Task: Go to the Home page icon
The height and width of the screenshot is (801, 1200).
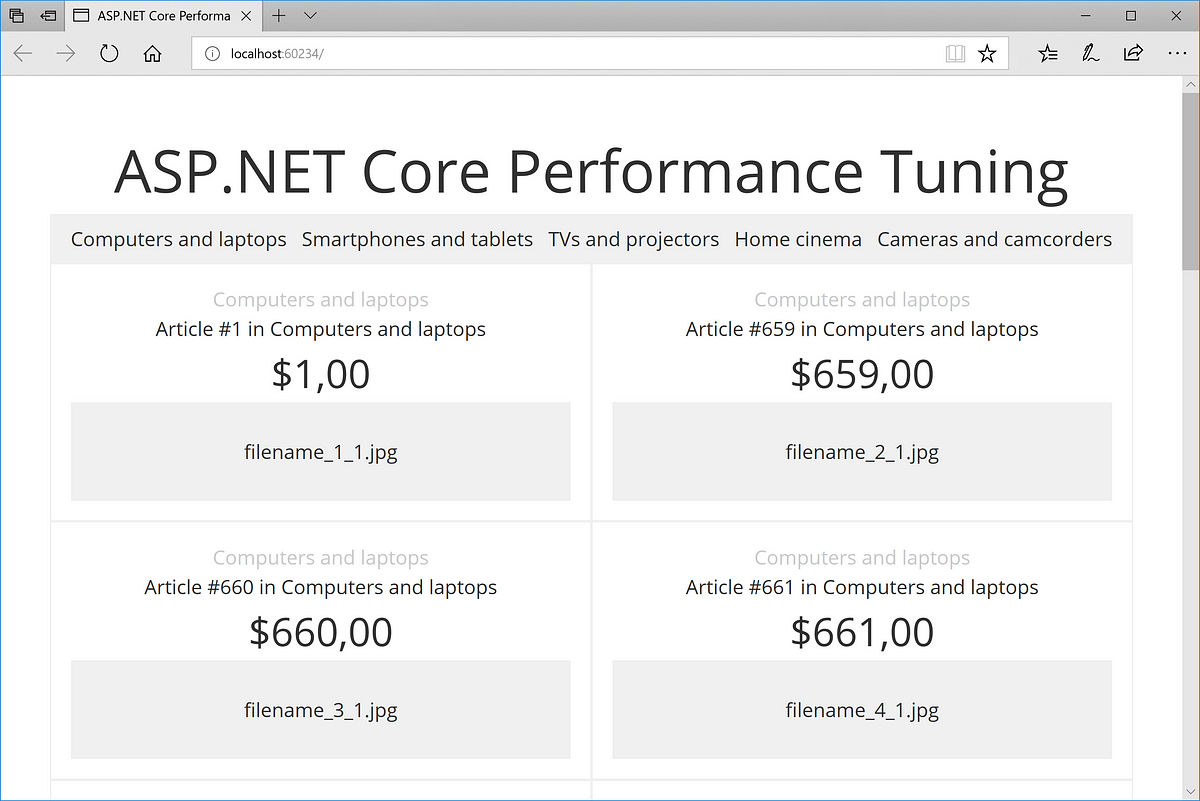Action: pyautogui.click(x=152, y=54)
